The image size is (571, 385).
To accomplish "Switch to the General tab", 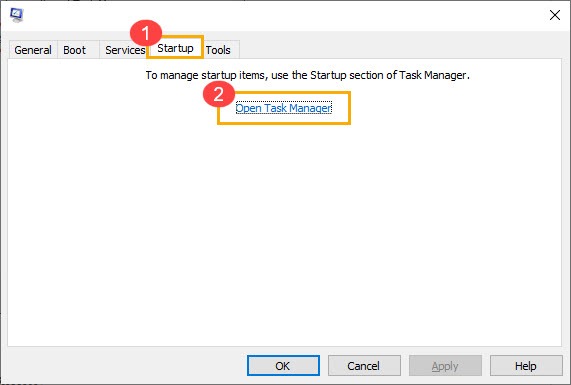I will (33, 50).
